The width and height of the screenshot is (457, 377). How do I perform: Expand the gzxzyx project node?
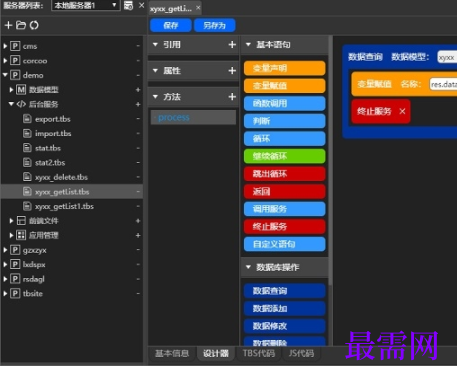tap(5, 250)
